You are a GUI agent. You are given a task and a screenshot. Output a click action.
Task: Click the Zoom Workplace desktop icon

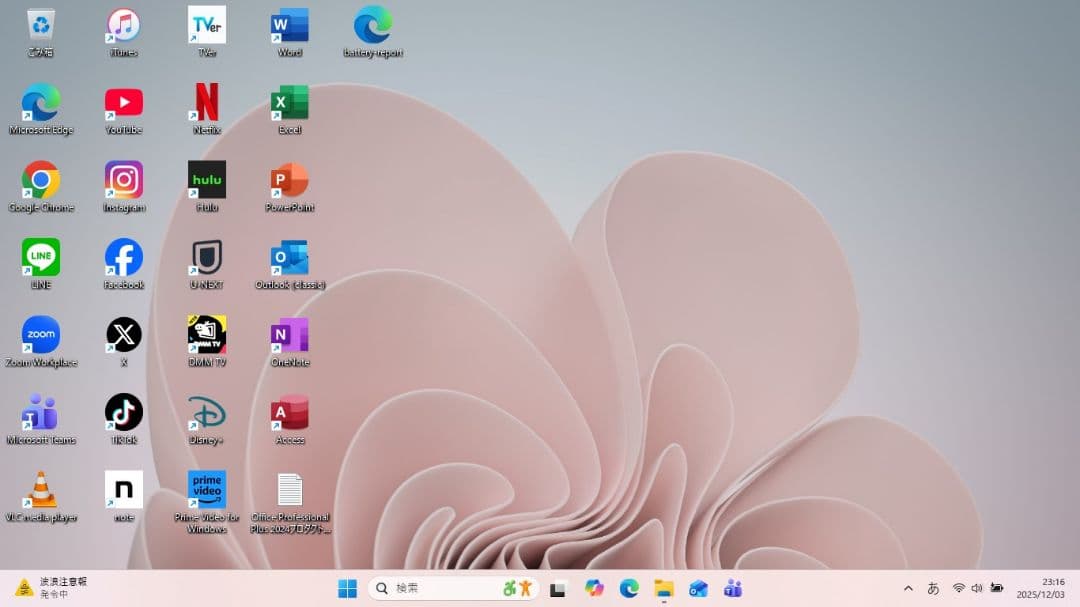point(41,335)
